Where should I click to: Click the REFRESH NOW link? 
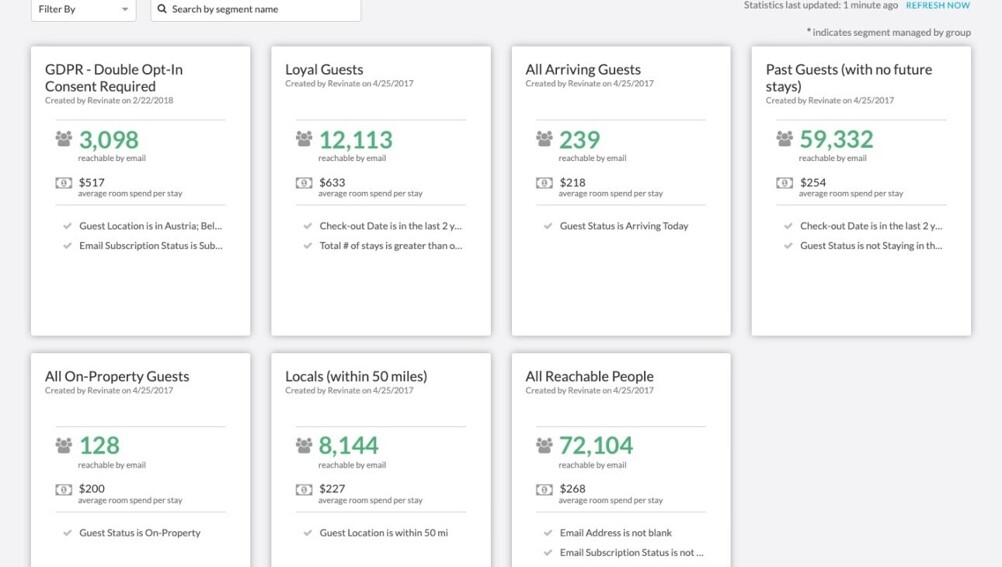pos(937,6)
